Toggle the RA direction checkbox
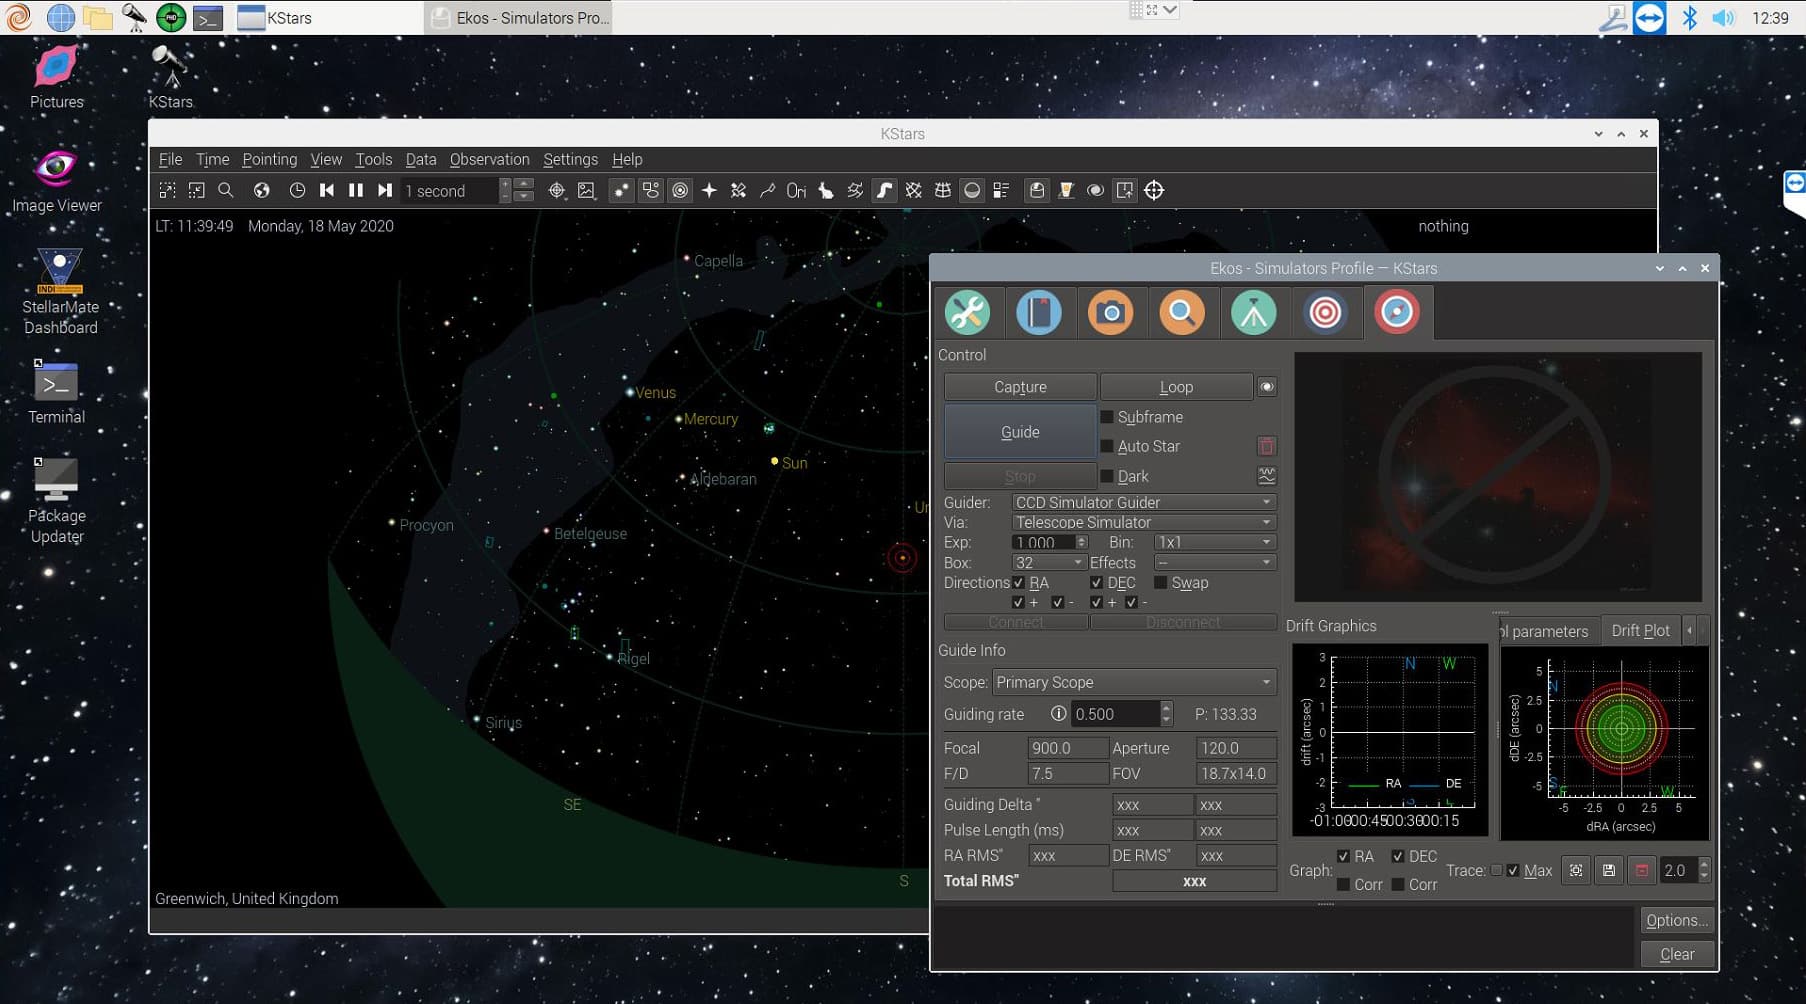 tap(1018, 583)
